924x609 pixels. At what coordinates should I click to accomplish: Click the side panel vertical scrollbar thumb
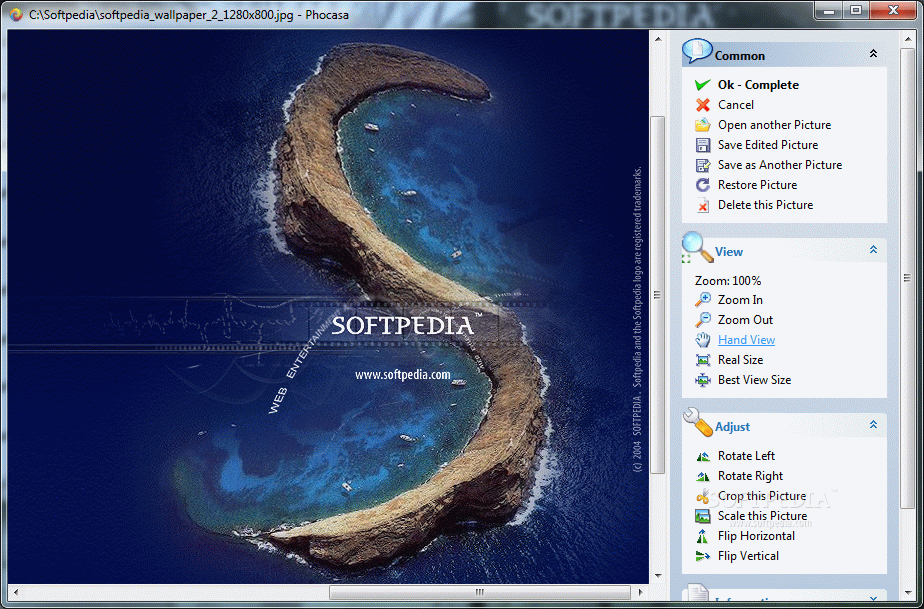(908, 278)
